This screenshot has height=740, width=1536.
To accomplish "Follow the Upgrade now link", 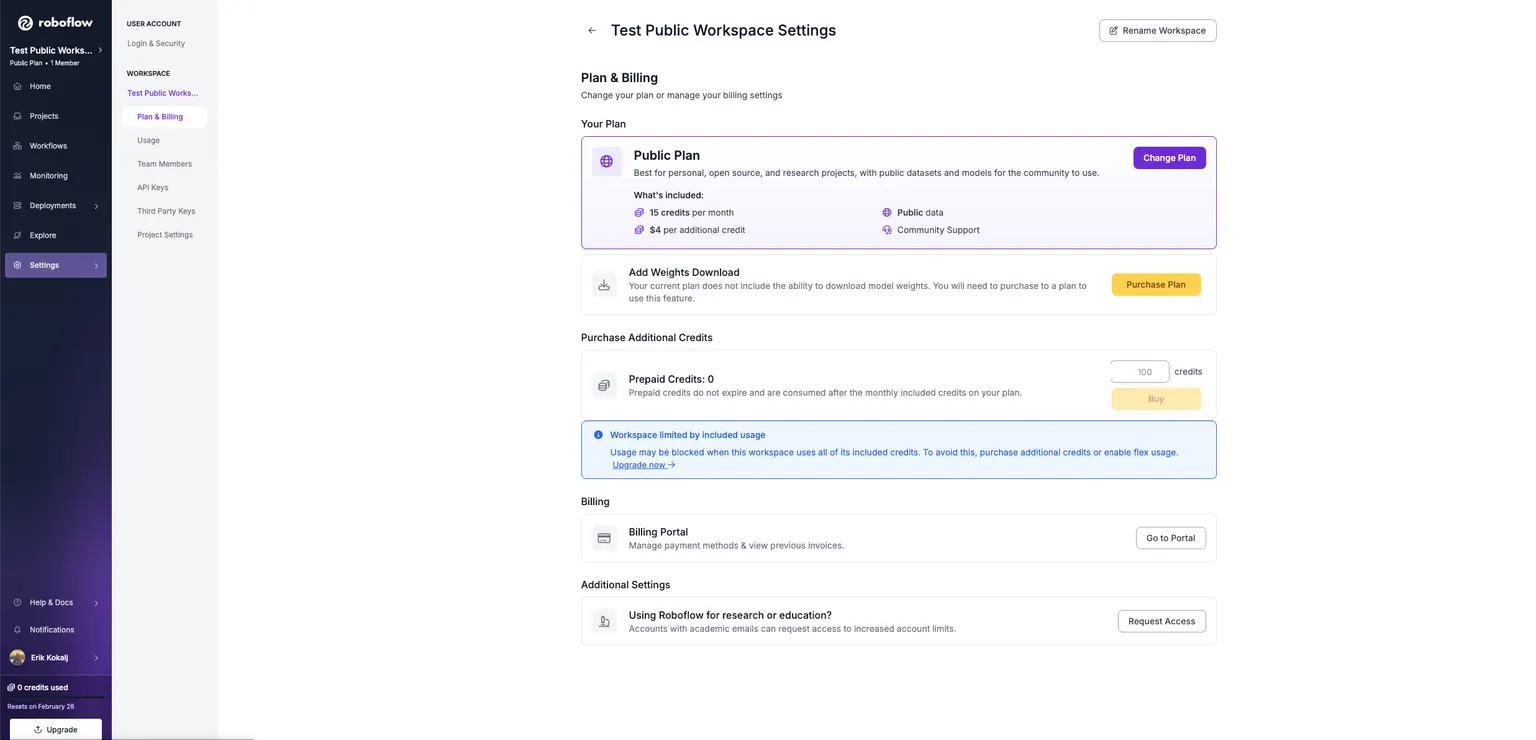I will [x=644, y=465].
